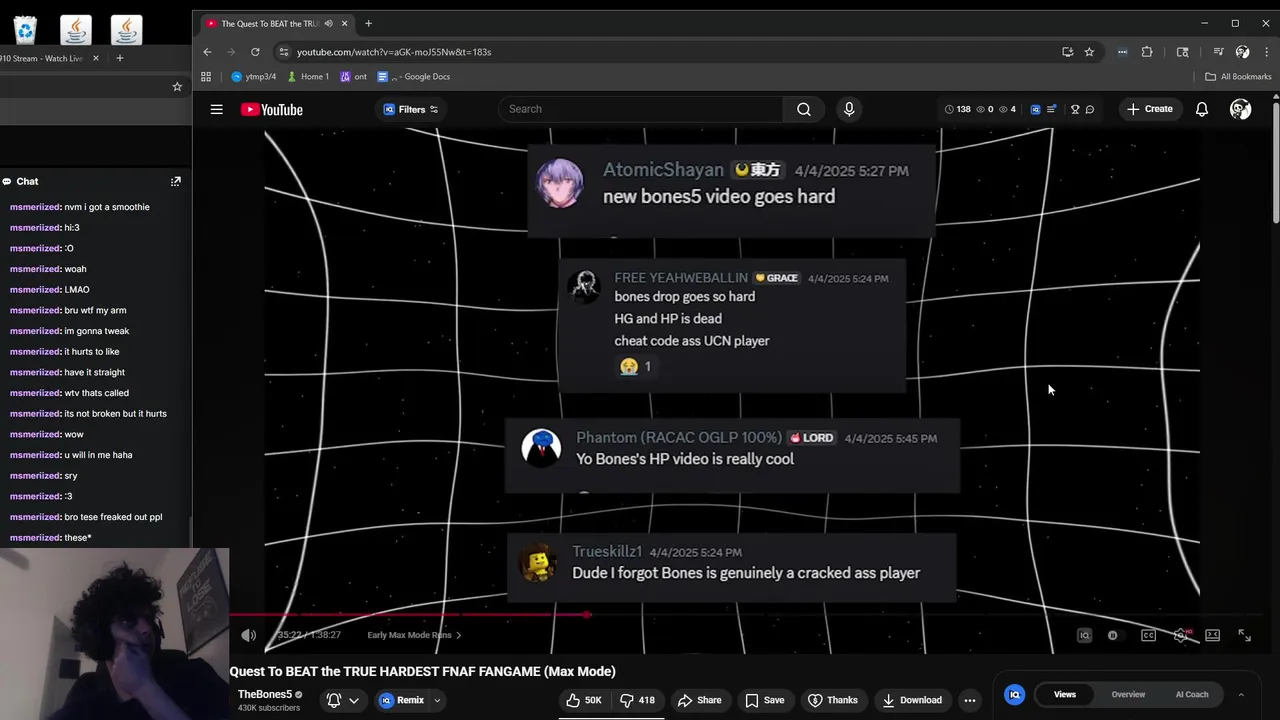The height and width of the screenshot is (720, 1280).
Task: Dislike the video showing 418
Action: point(638,700)
